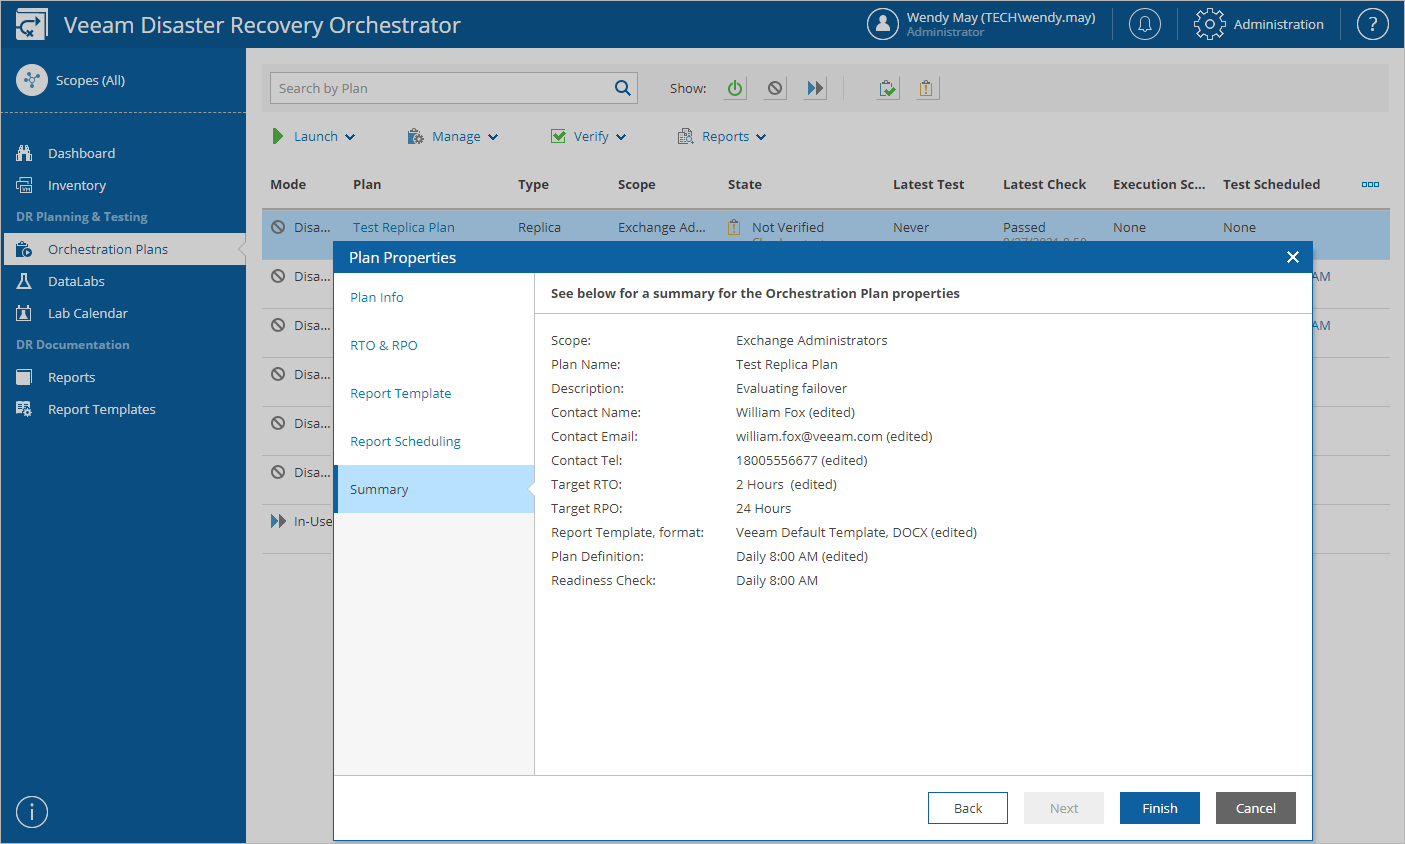Click 'Veeam Default Template, DOCX (edited)' value
This screenshot has height=844, width=1405.
pos(856,532)
